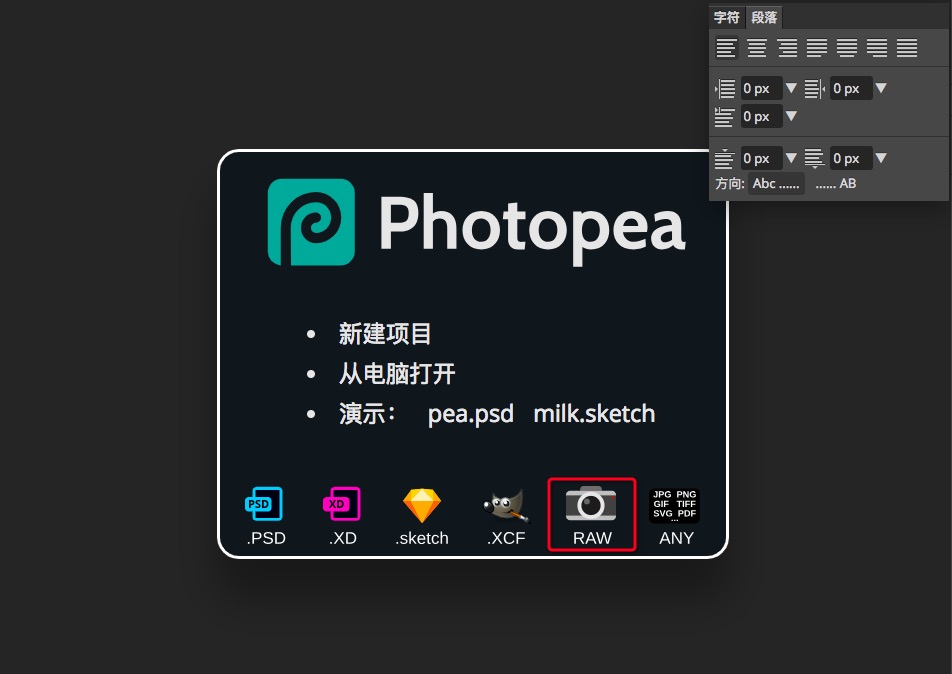
Task: Switch to the 段落 tab
Action: [x=764, y=18]
